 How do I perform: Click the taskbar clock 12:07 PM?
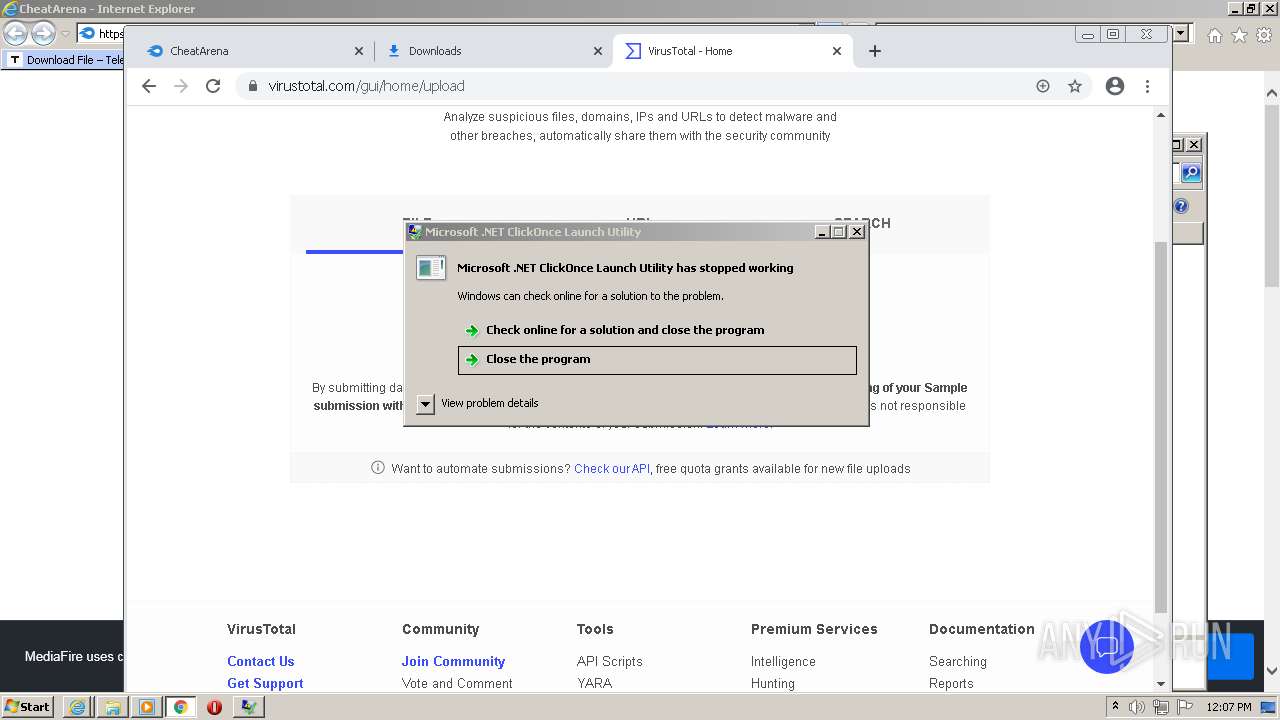(1229, 707)
